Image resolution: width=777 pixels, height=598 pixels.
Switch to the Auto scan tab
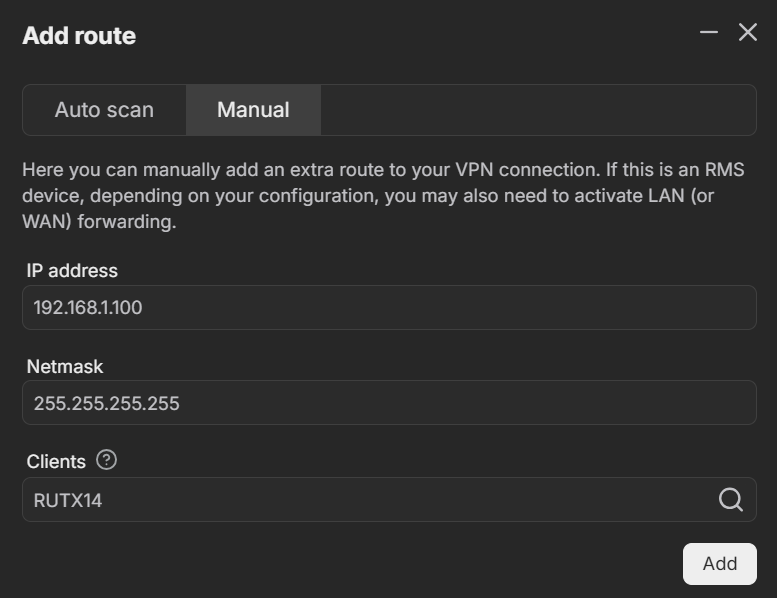pos(104,110)
